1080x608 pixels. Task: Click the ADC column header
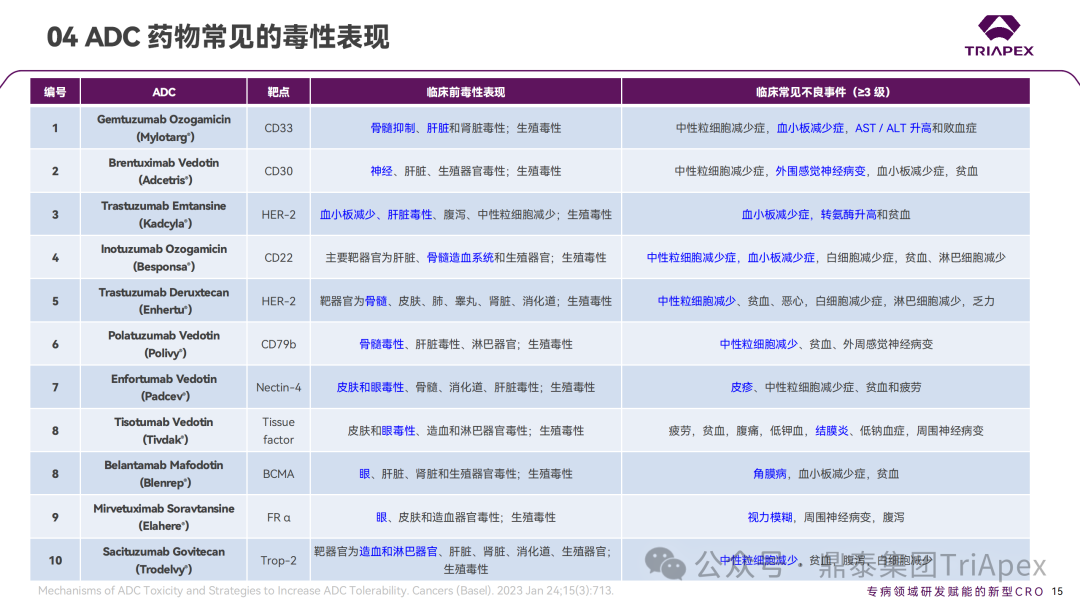click(x=162, y=91)
